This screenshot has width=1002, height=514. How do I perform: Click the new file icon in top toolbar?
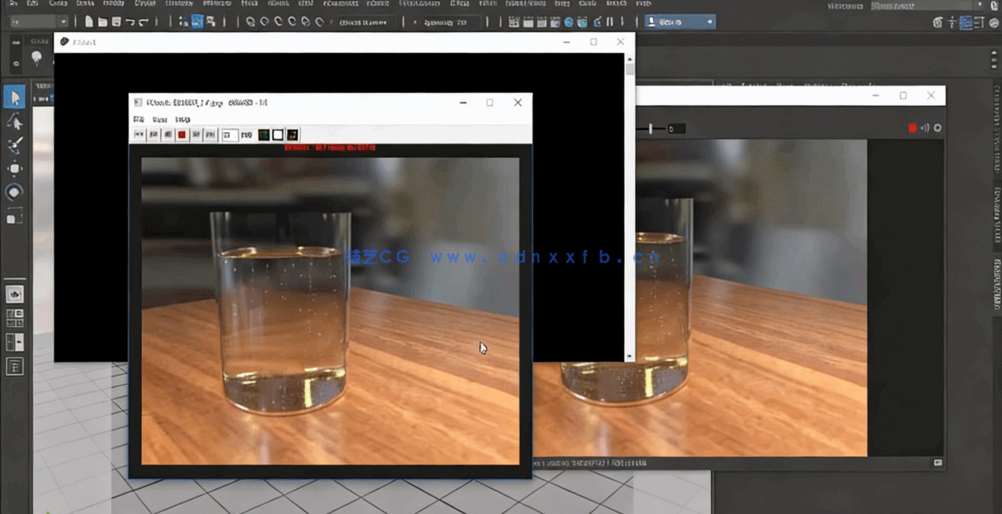pos(89,21)
